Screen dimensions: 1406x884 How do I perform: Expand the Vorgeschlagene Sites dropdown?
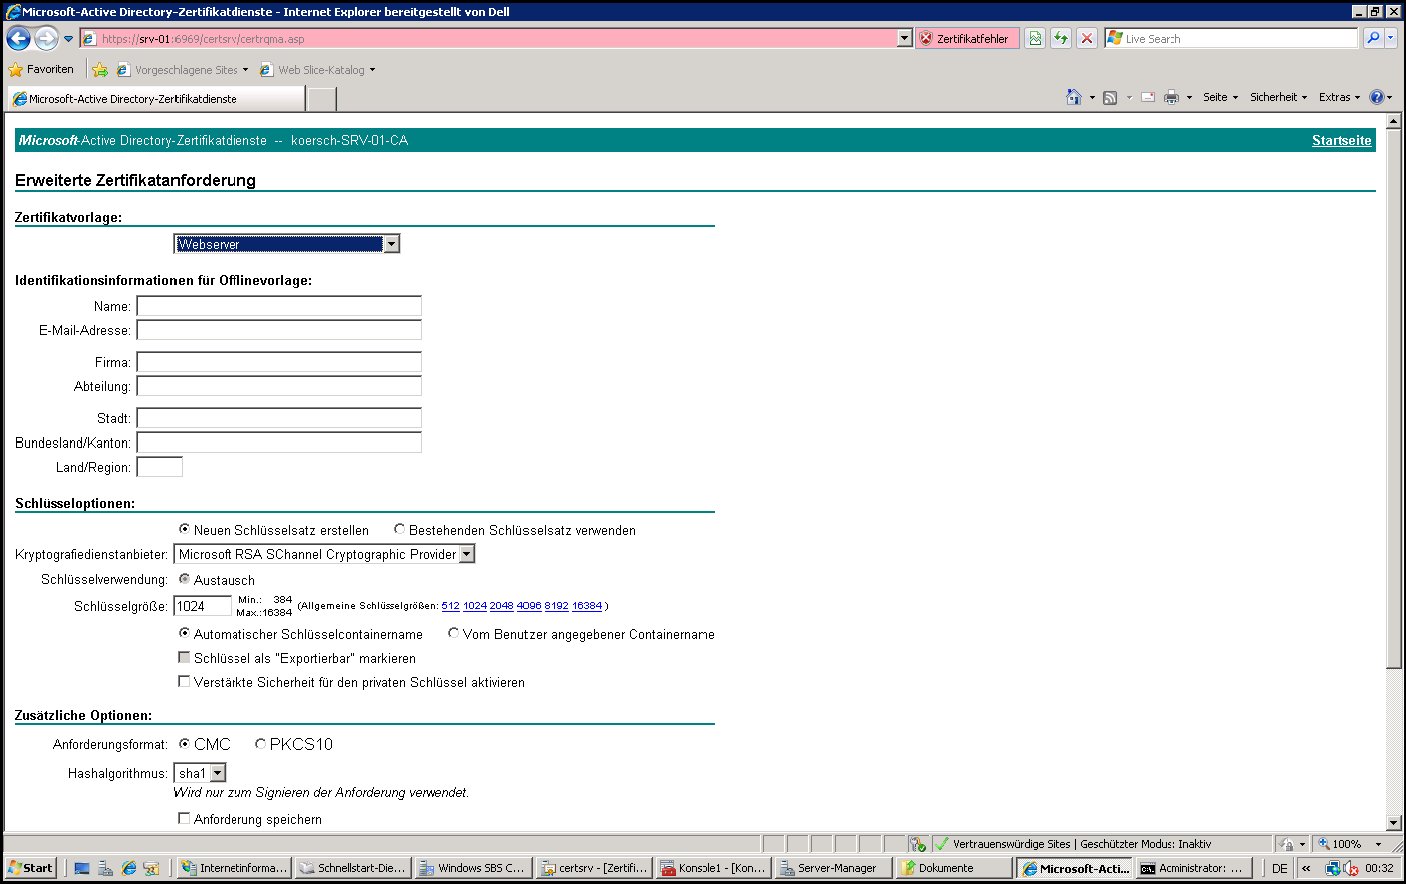point(245,70)
